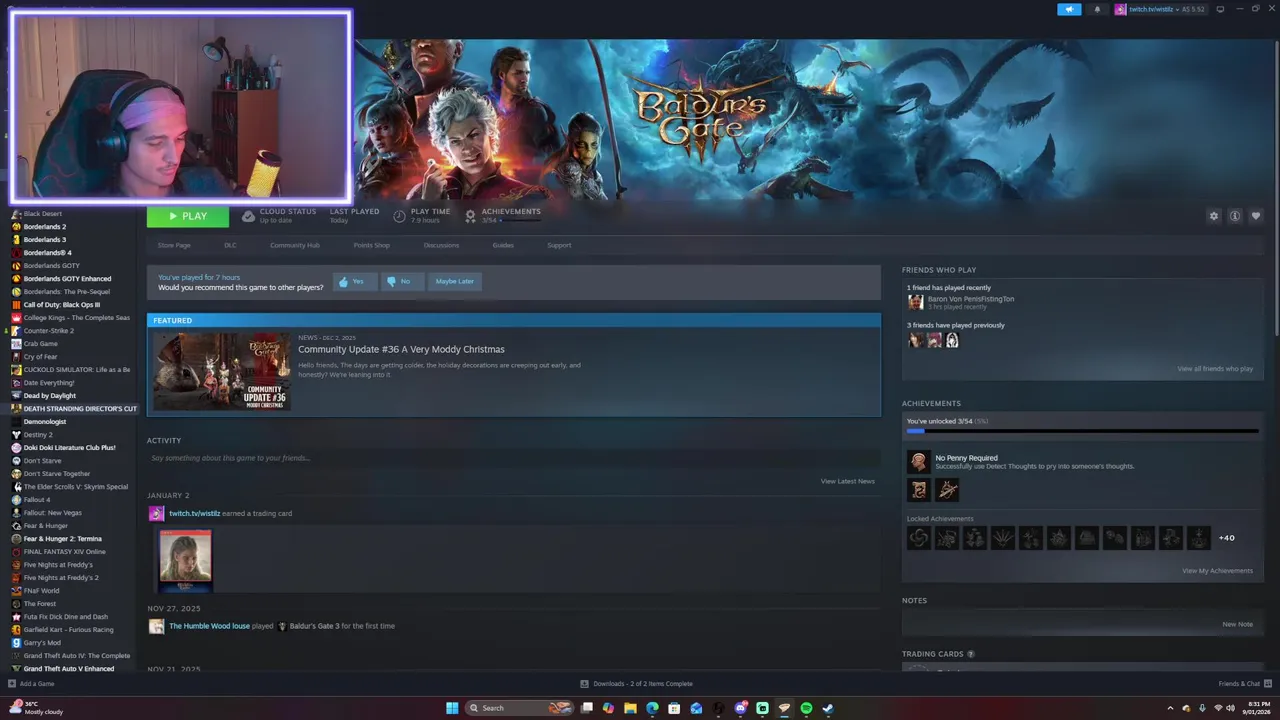This screenshot has height=720, width=1280.
Task: Click the achievements progress bar
Action: (x=1082, y=431)
